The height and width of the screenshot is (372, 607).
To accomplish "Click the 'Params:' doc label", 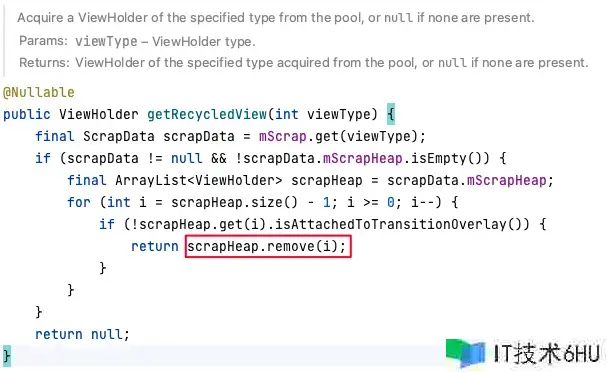I will (x=43, y=41).
